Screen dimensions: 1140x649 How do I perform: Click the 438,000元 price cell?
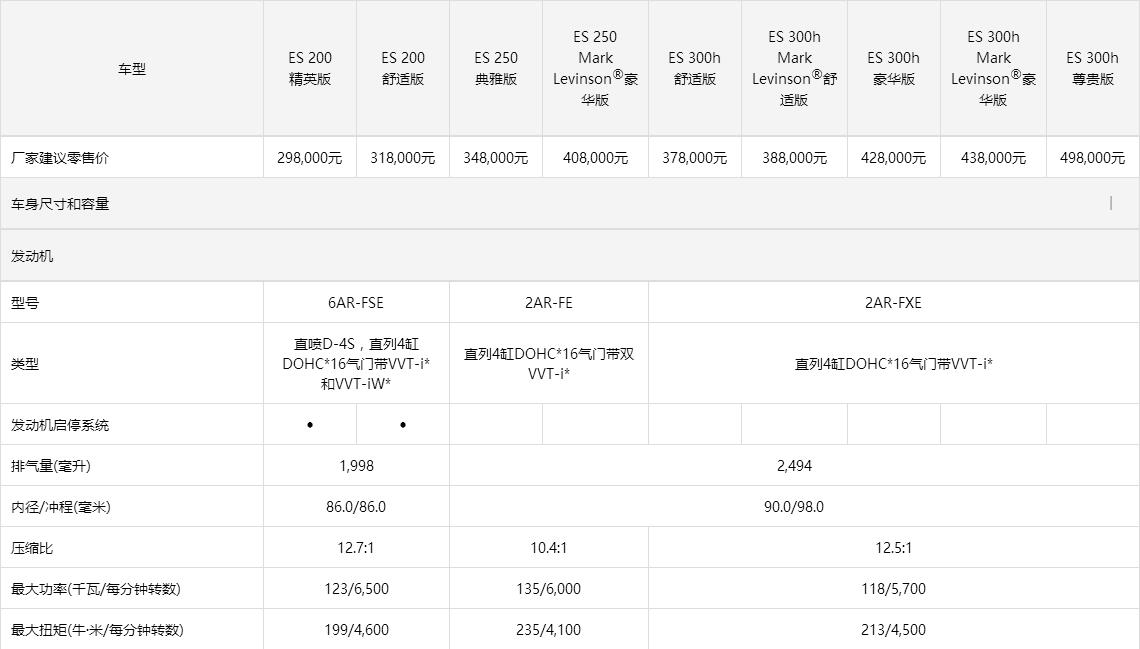coord(993,158)
